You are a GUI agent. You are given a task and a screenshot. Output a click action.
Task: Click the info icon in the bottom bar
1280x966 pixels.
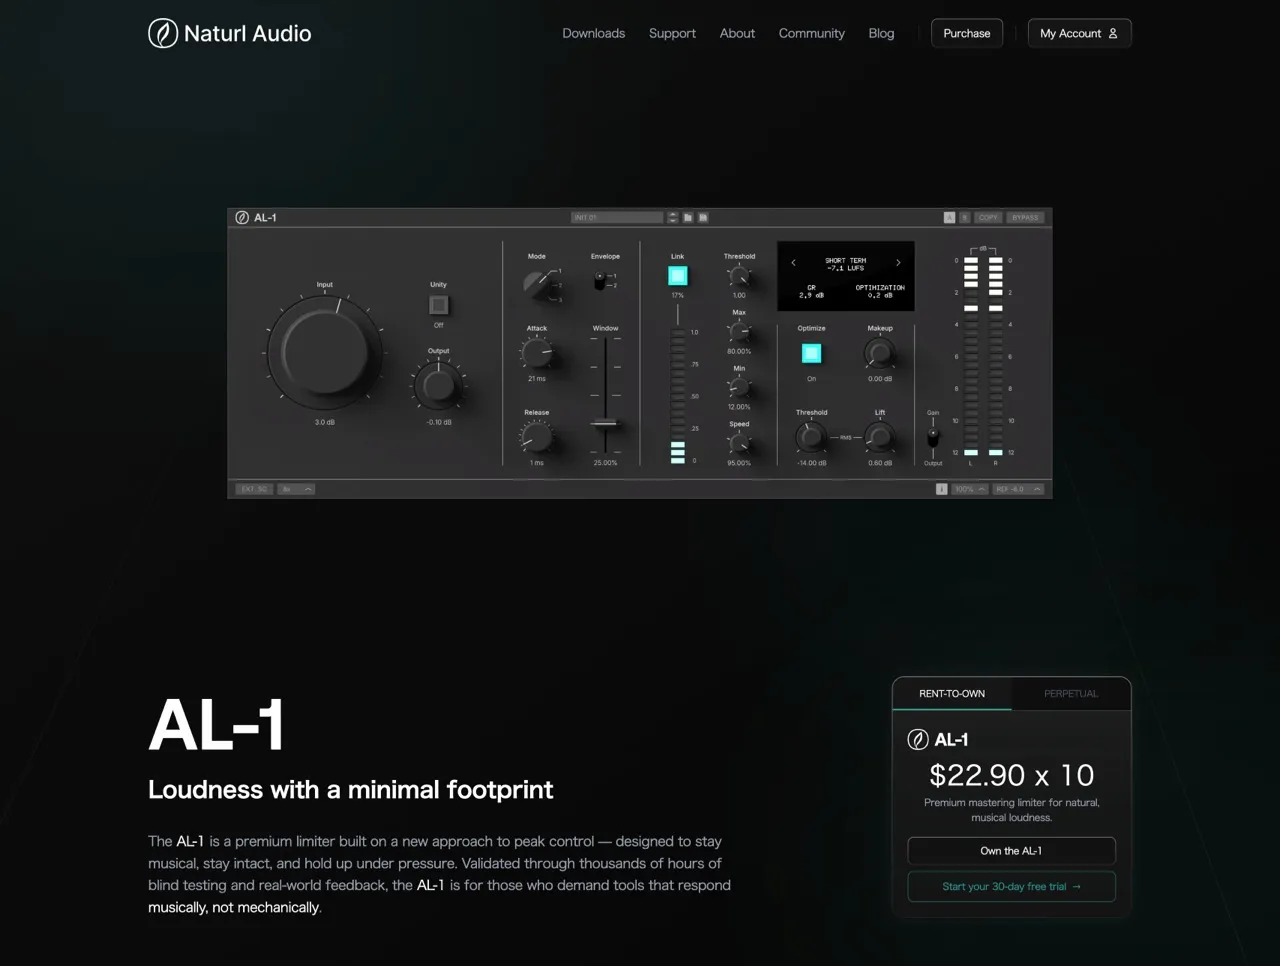(x=941, y=489)
